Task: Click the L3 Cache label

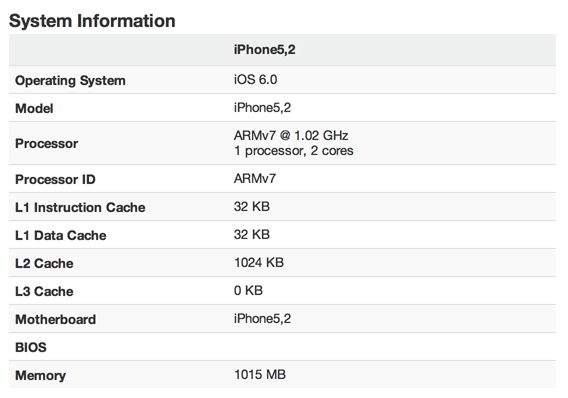Action: click(x=44, y=292)
